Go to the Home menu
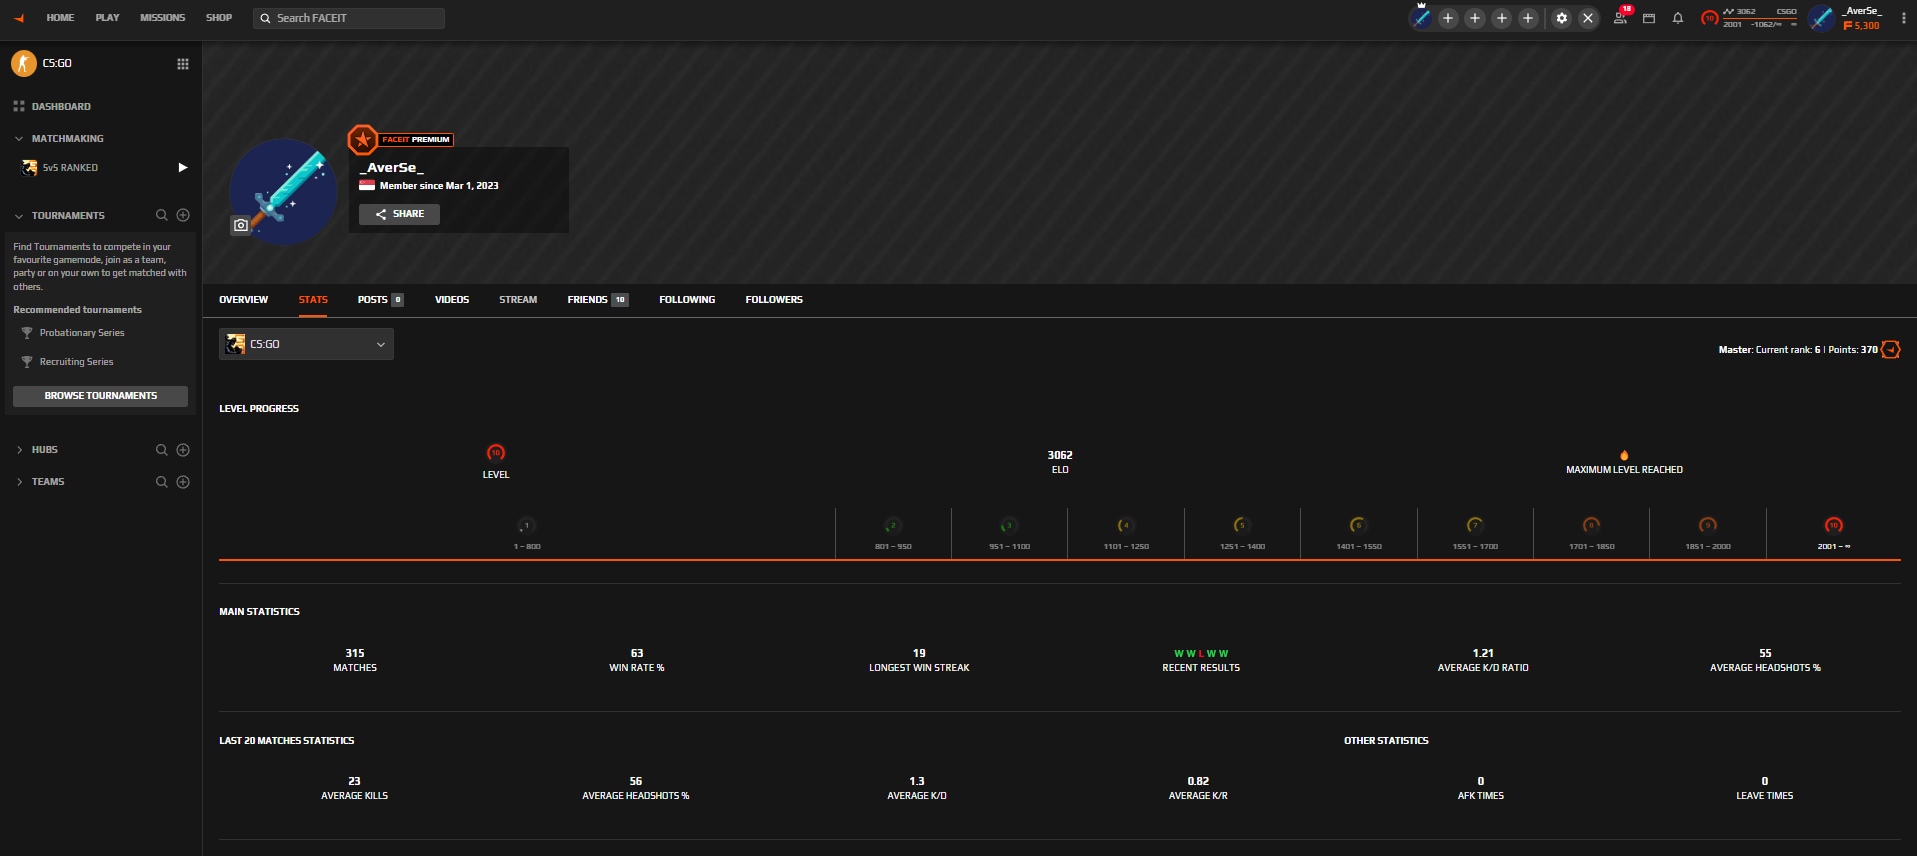Screen dimensions: 1917x856 point(60,18)
